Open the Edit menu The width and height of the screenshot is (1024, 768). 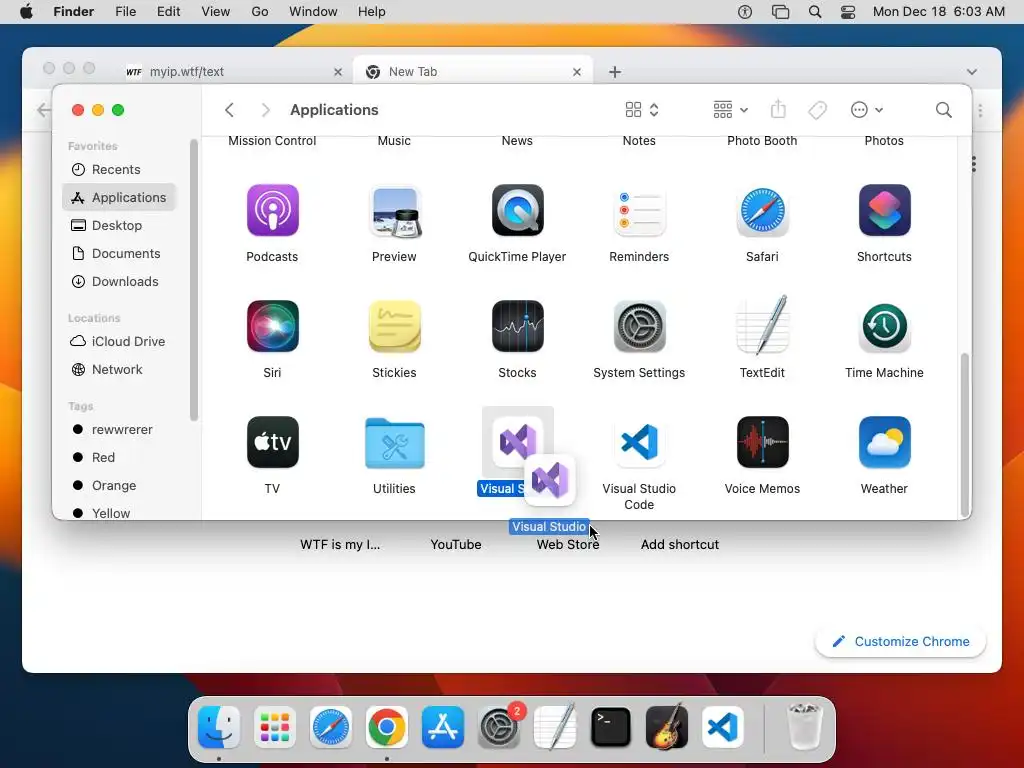(x=168, y=12)
